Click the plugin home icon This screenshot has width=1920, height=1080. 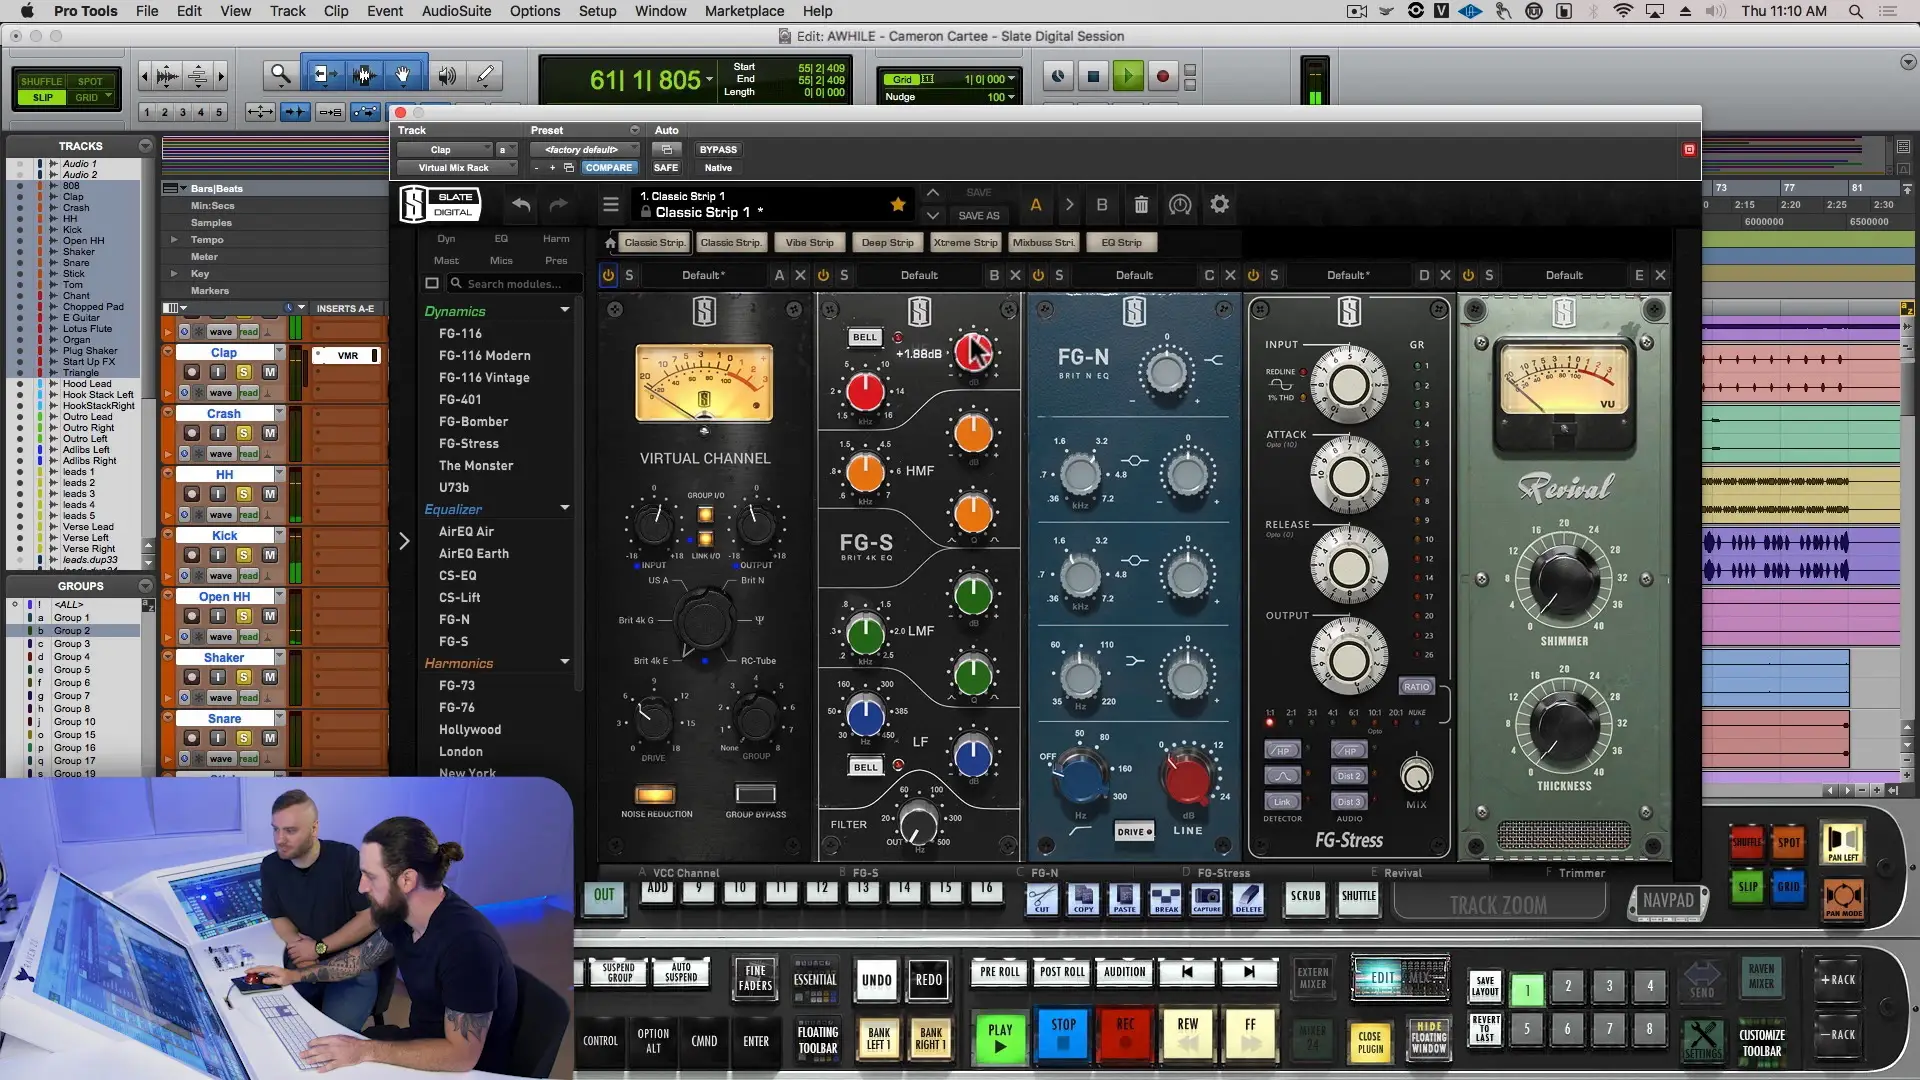click(610, 243)
